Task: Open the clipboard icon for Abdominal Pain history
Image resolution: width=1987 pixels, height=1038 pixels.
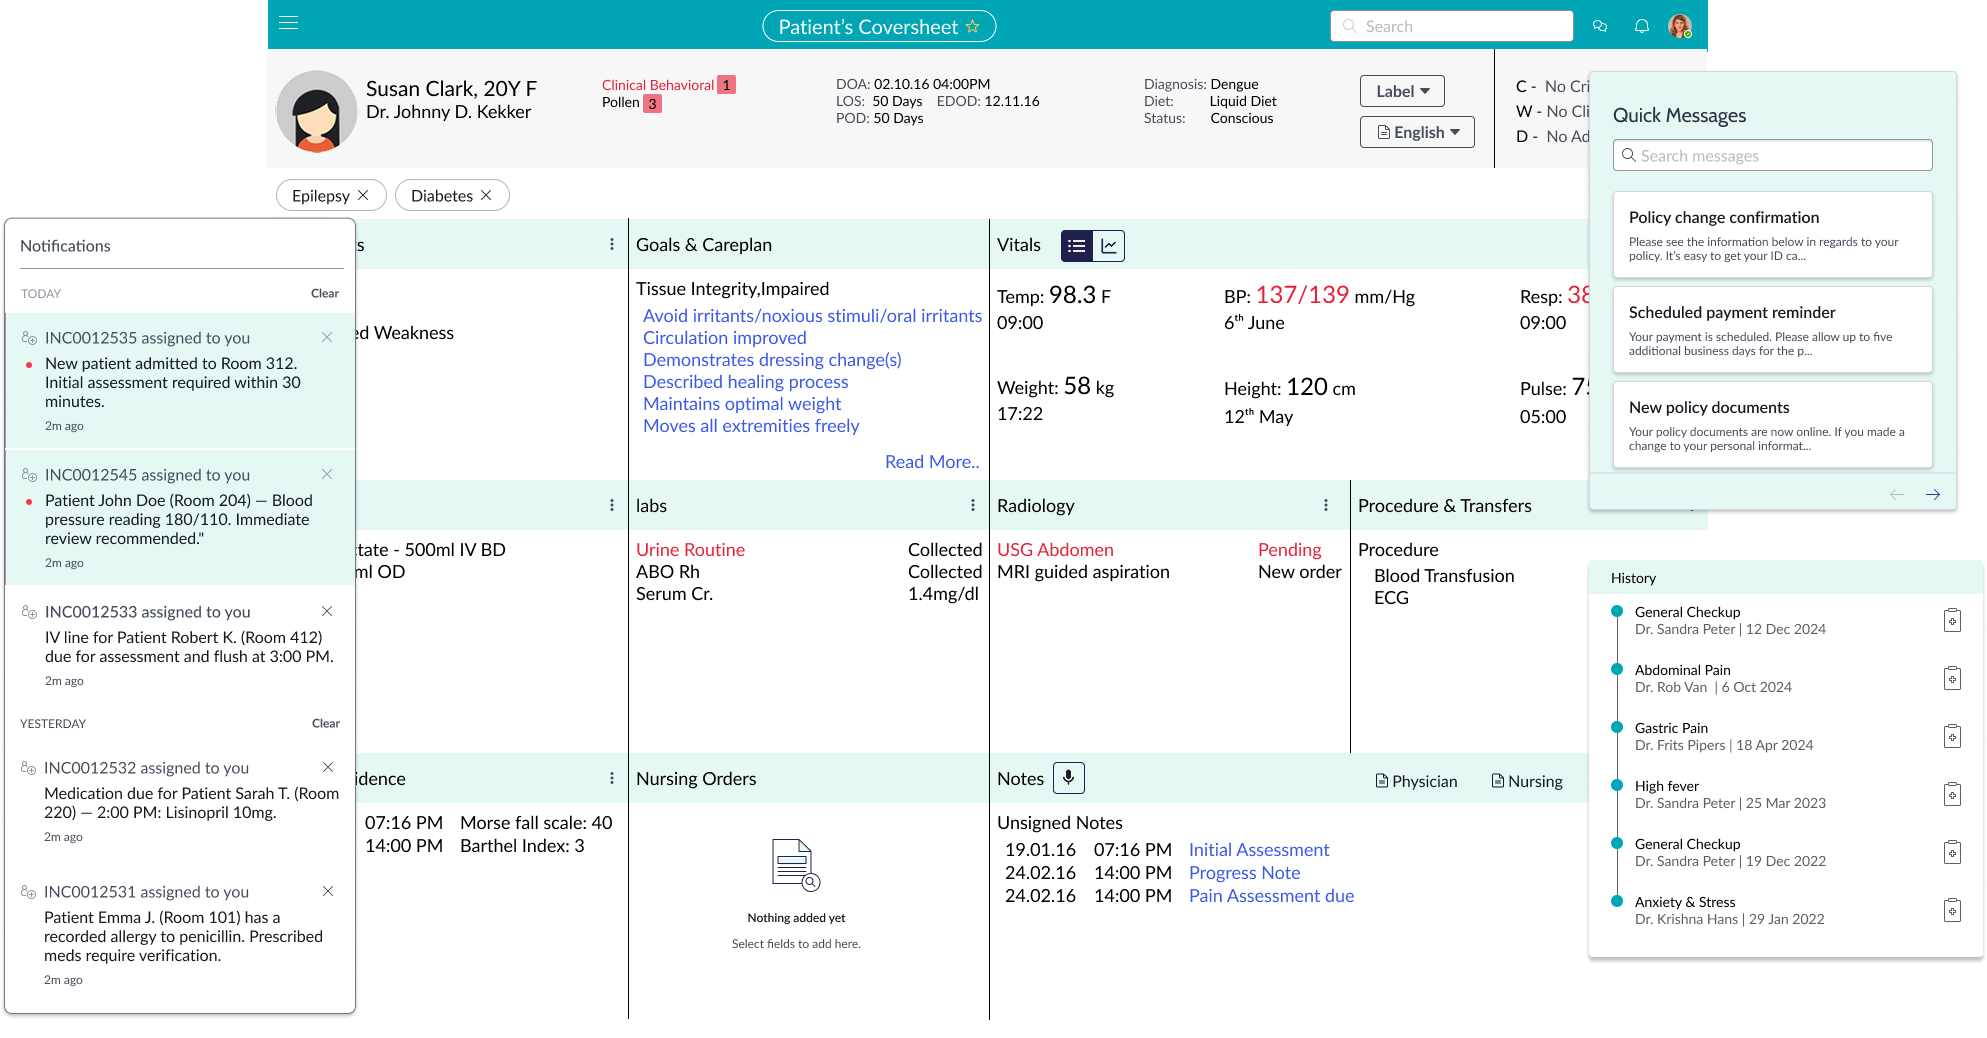Action: coord(1951,679)
